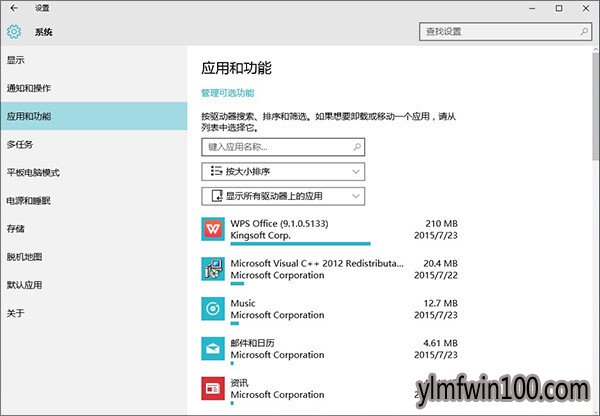The image size is (600, 416).
Task: Click the back arrow in title bar
Action: [x=14, y=8]
